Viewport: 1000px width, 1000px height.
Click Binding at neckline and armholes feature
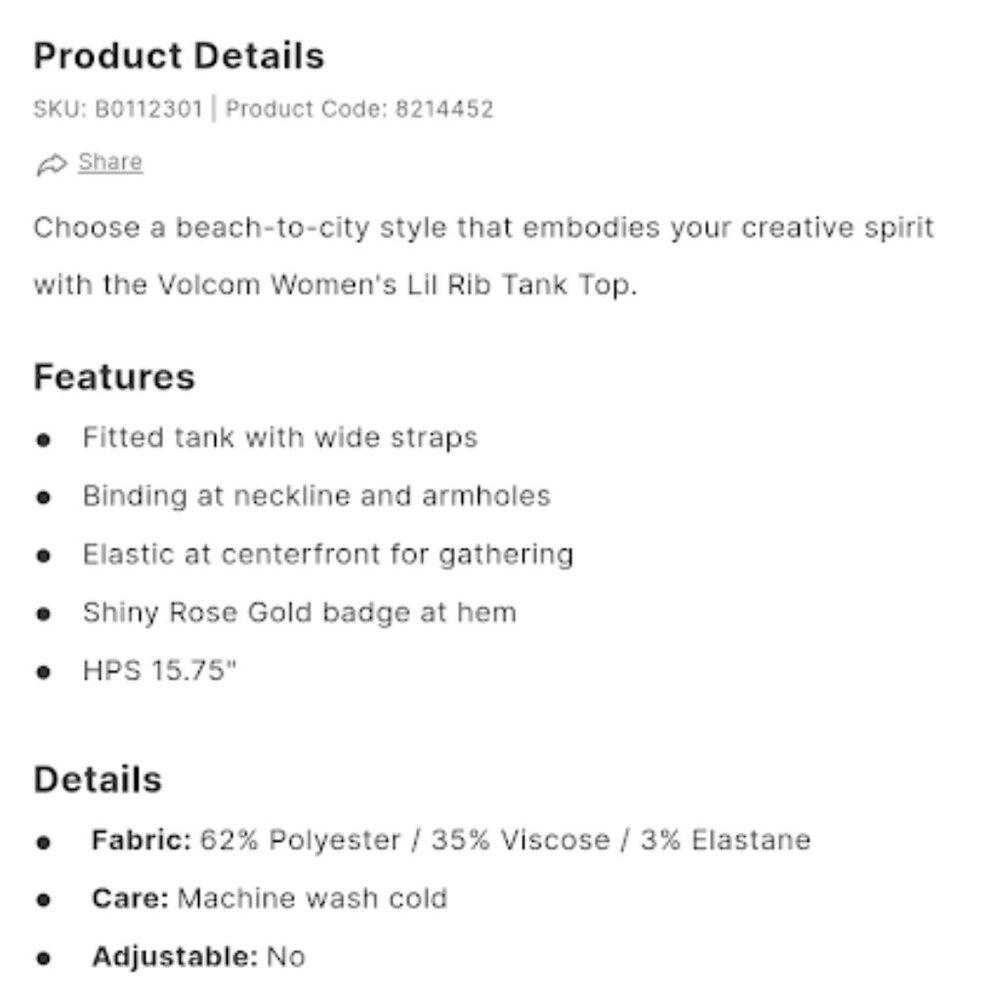[x=316, y=496]
